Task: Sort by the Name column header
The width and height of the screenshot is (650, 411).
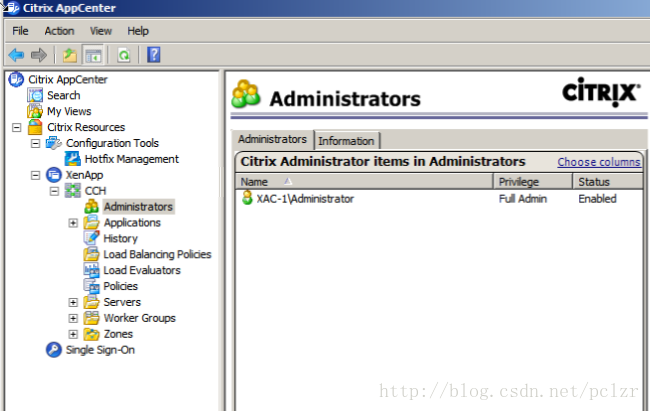Action: click(364, 182)
